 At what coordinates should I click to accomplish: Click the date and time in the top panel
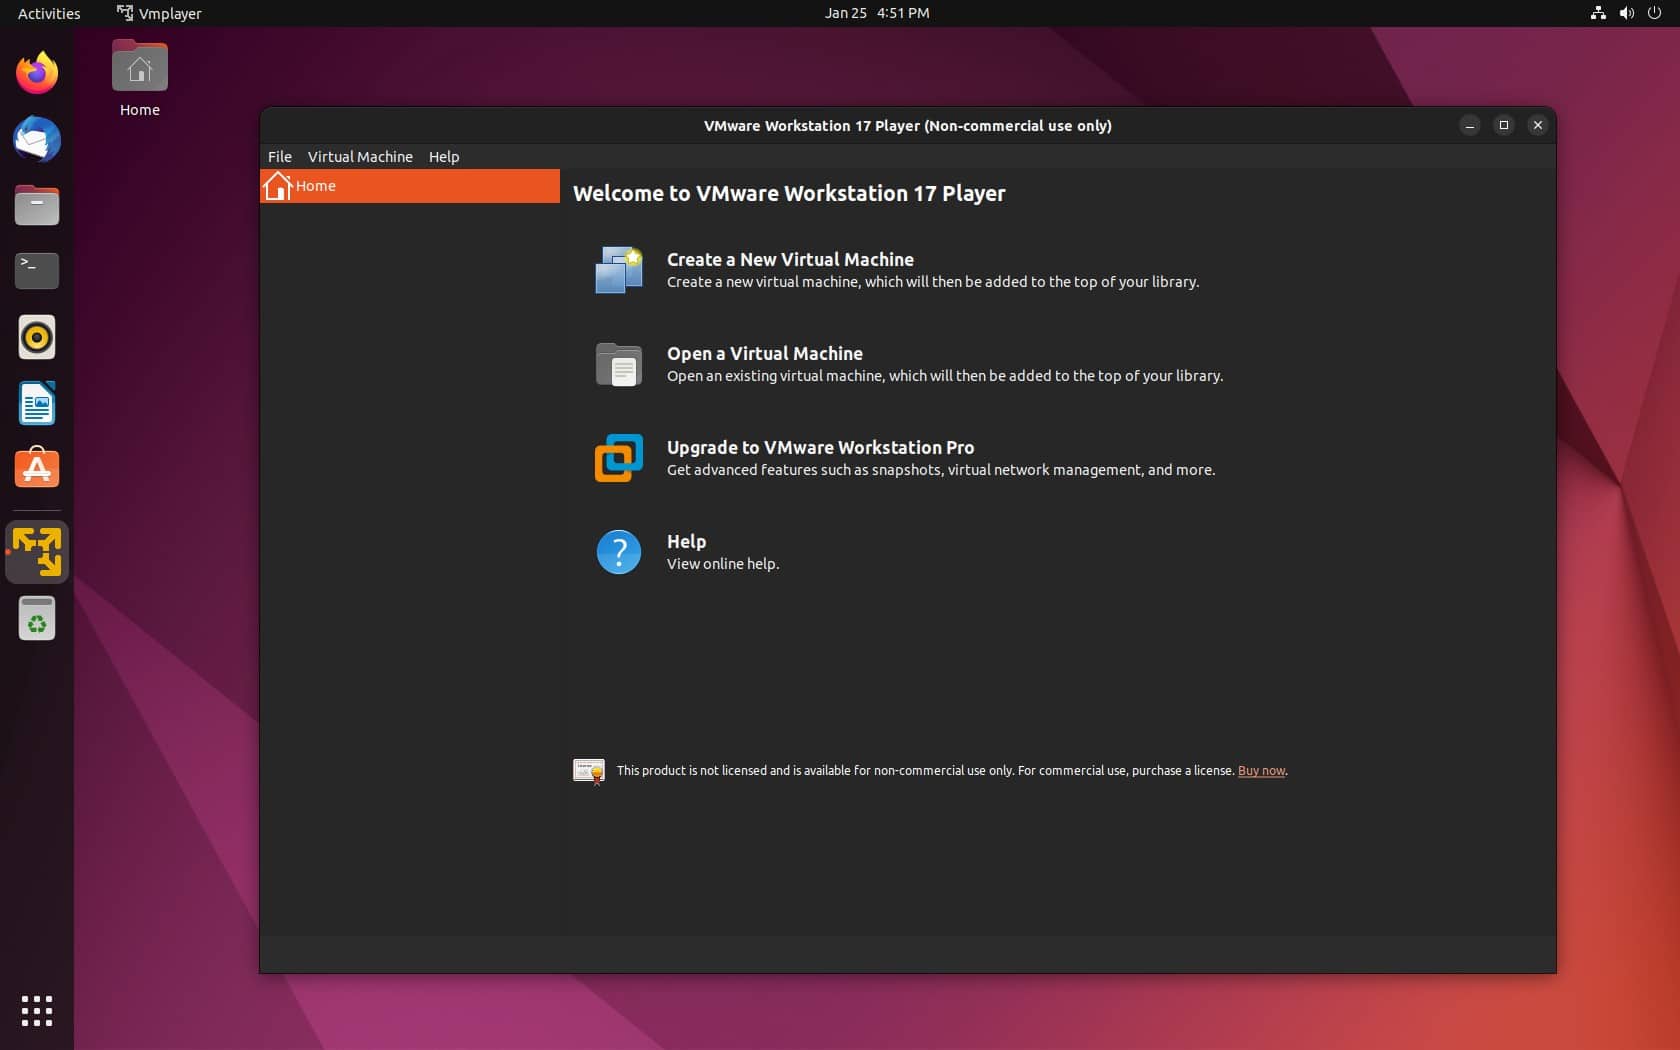tap(877, 13)
